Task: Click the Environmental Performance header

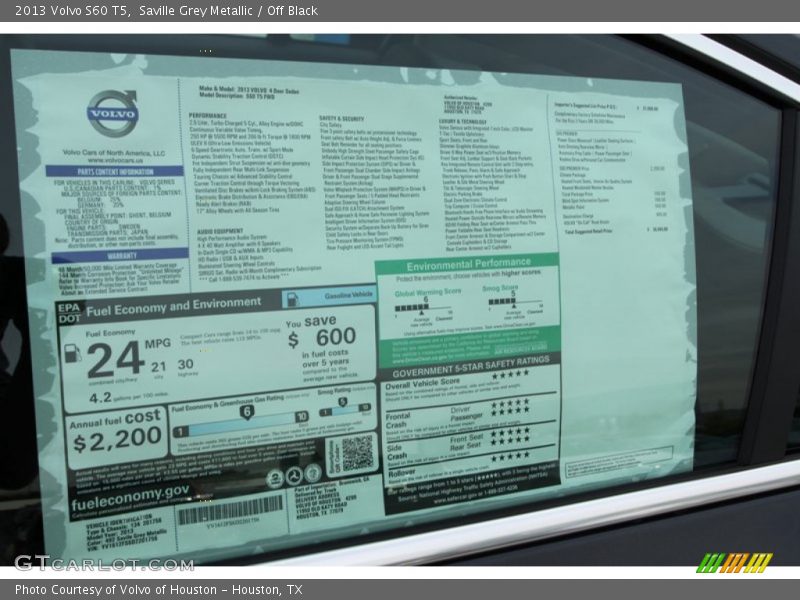Action: [469, 265]
